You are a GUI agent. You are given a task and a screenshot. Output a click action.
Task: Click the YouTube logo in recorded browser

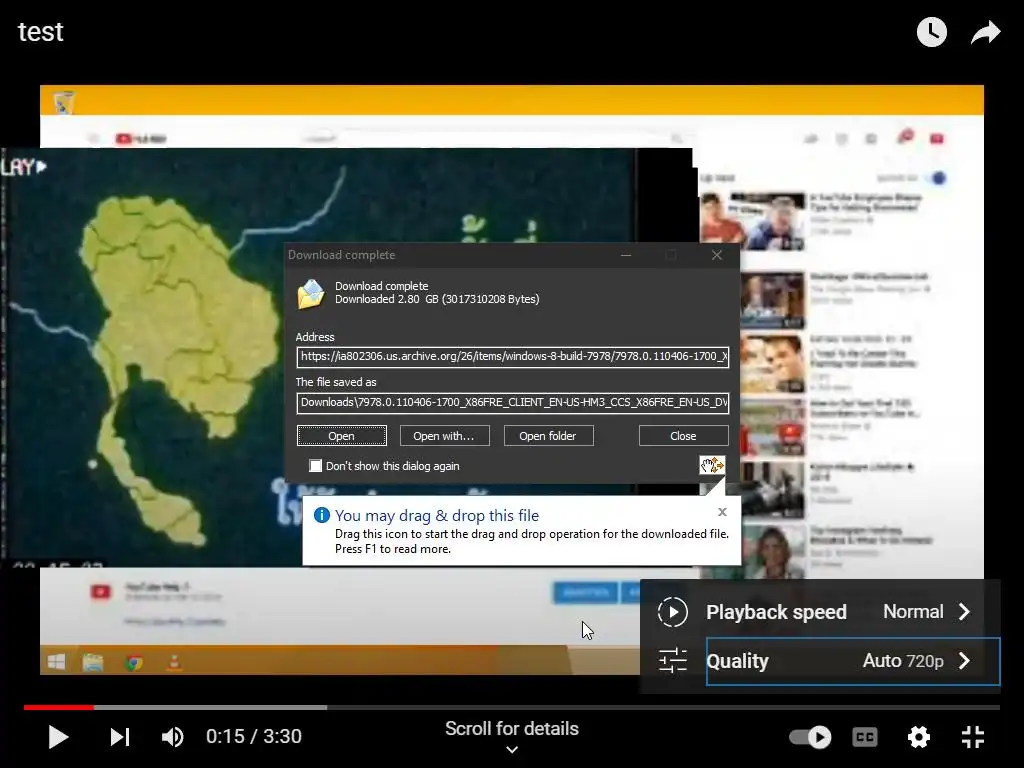point(140,138)
